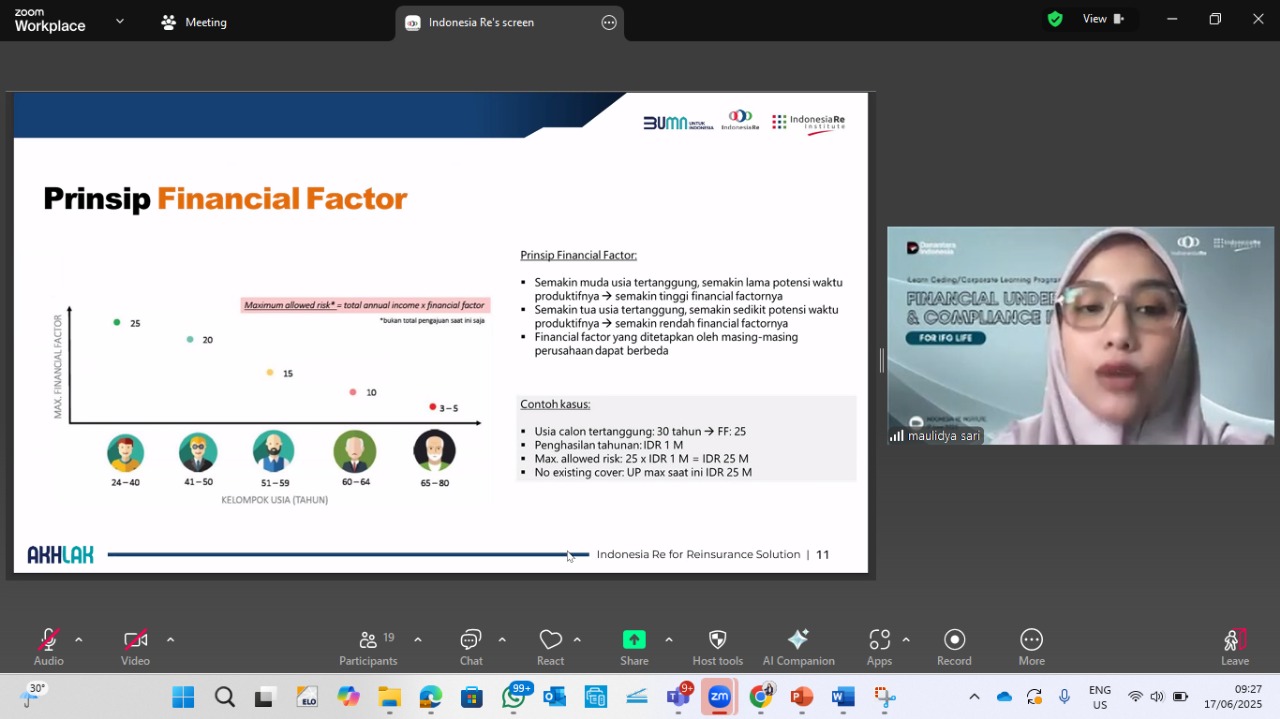Image resolution: width=1280 pixels, height=719 pixels.
Task: Open the Chat panel
Action: [x=471, y=647]
